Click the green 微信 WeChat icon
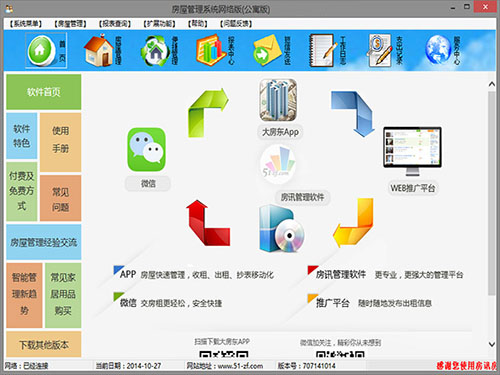Screen dimensions: 500x375 [146, 149]
